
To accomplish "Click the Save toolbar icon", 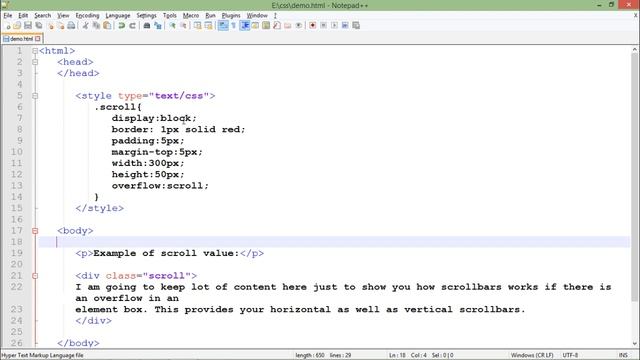I will pos(28,25).
